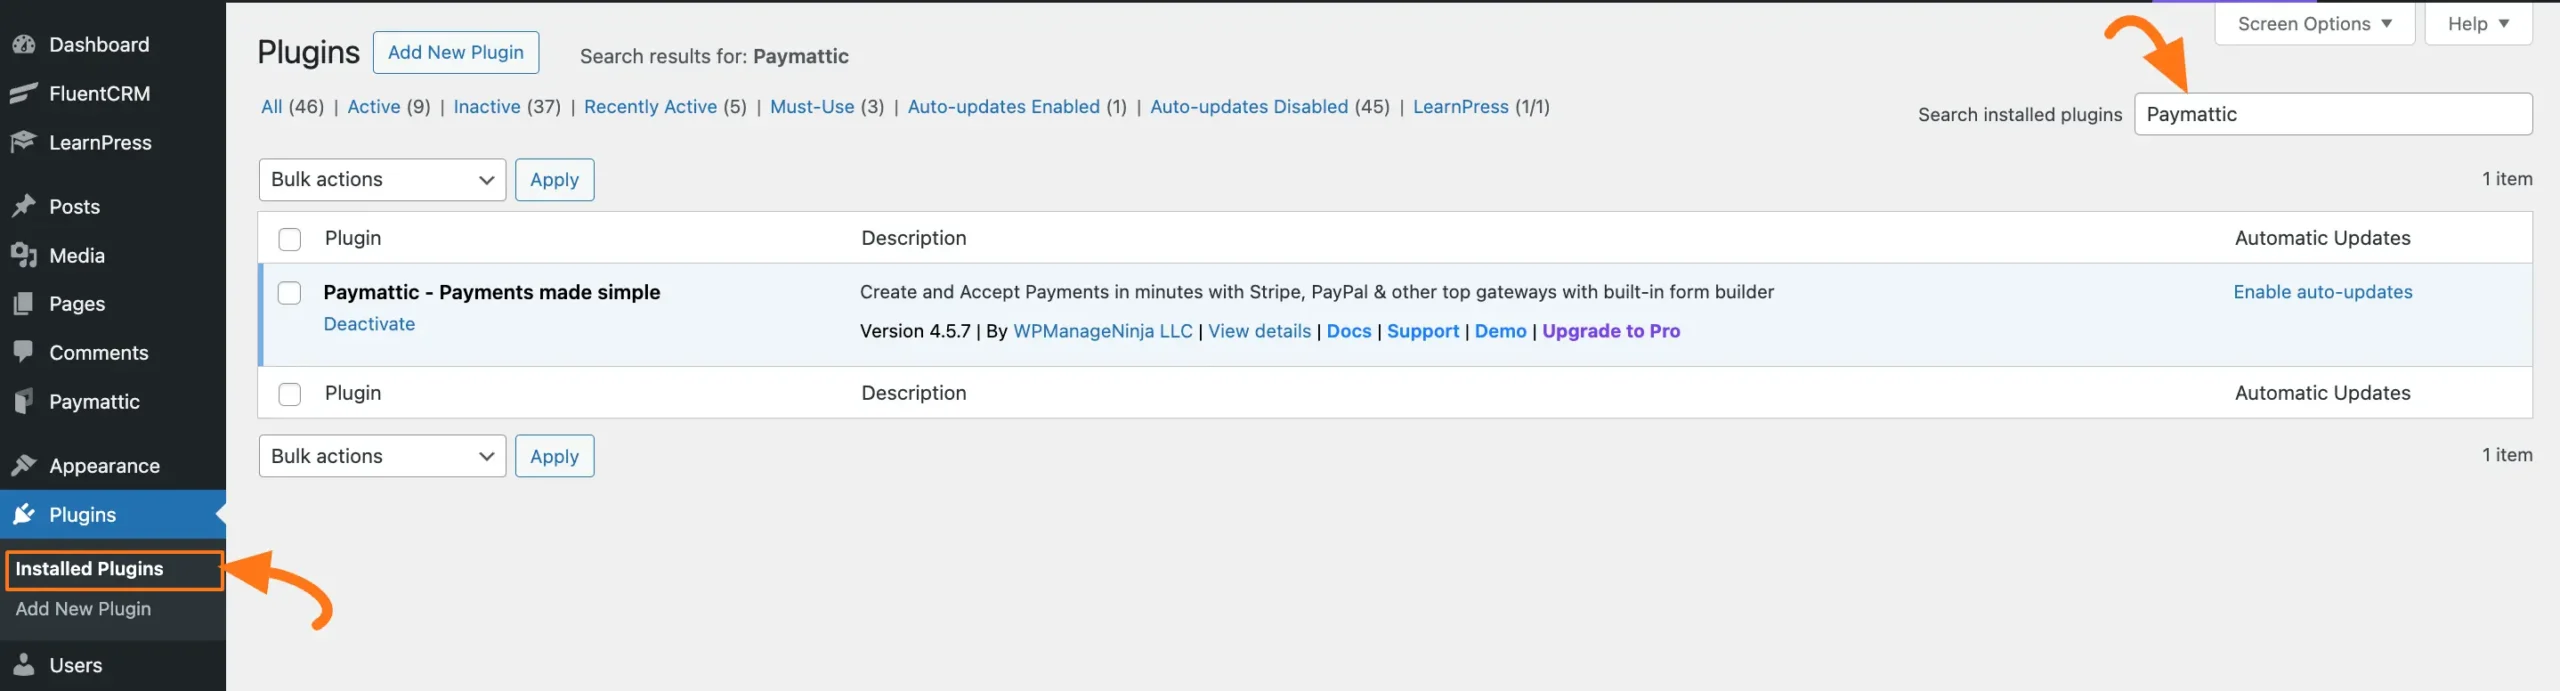
Task: Open the top Bulk actions dropdown
Action: click(x=381, y=179)
